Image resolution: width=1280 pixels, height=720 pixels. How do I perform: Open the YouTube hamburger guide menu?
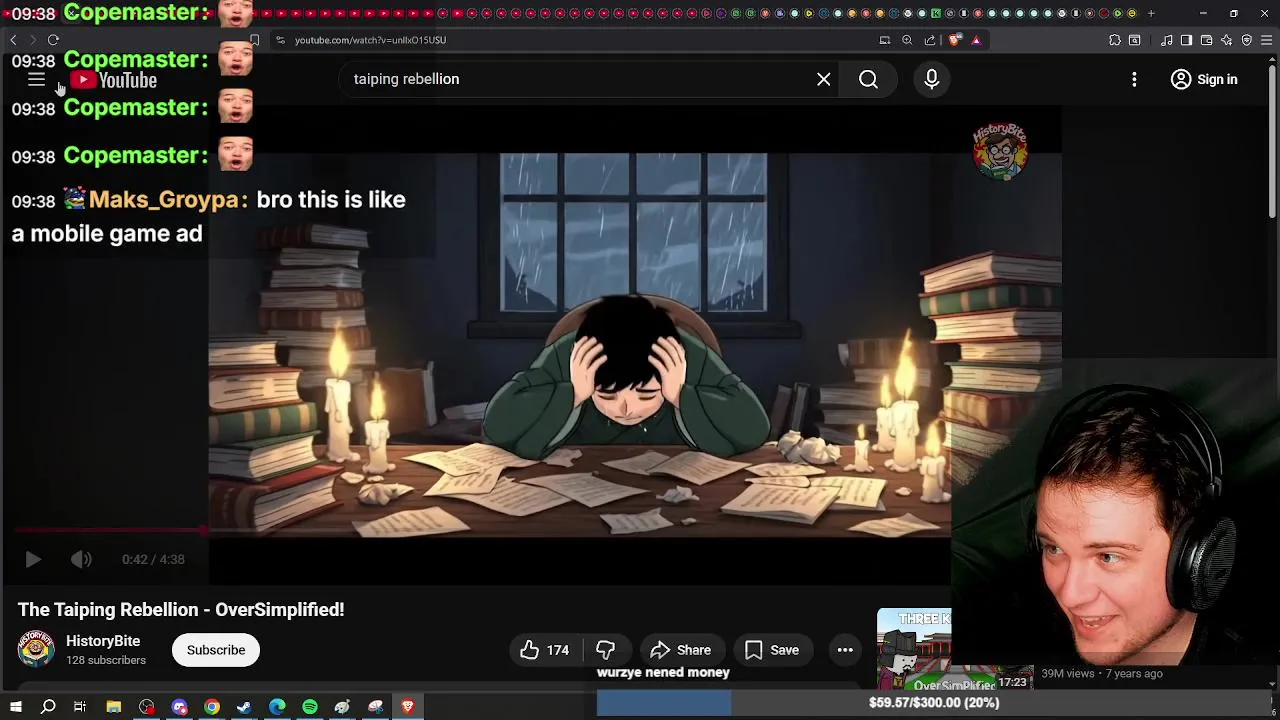point(36,80)
